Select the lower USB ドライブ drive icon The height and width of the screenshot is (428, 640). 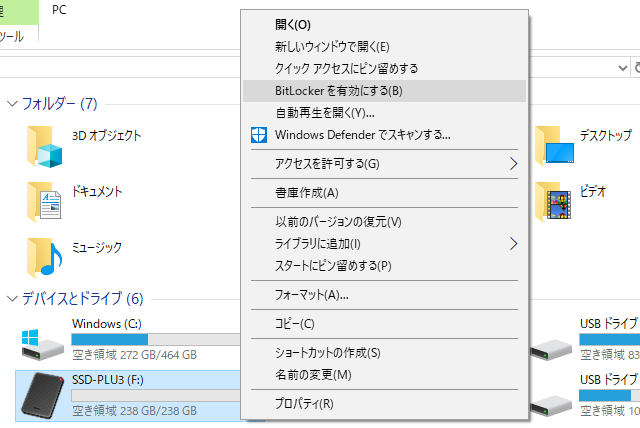coord(551,406)
